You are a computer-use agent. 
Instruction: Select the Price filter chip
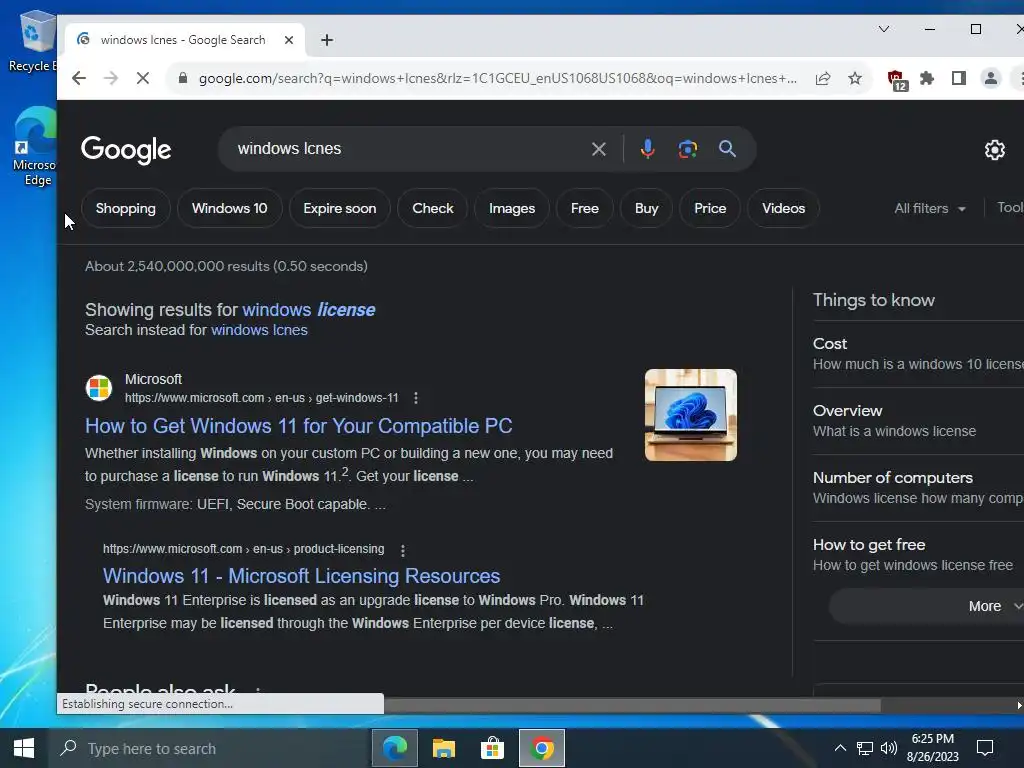pos(710,208)
